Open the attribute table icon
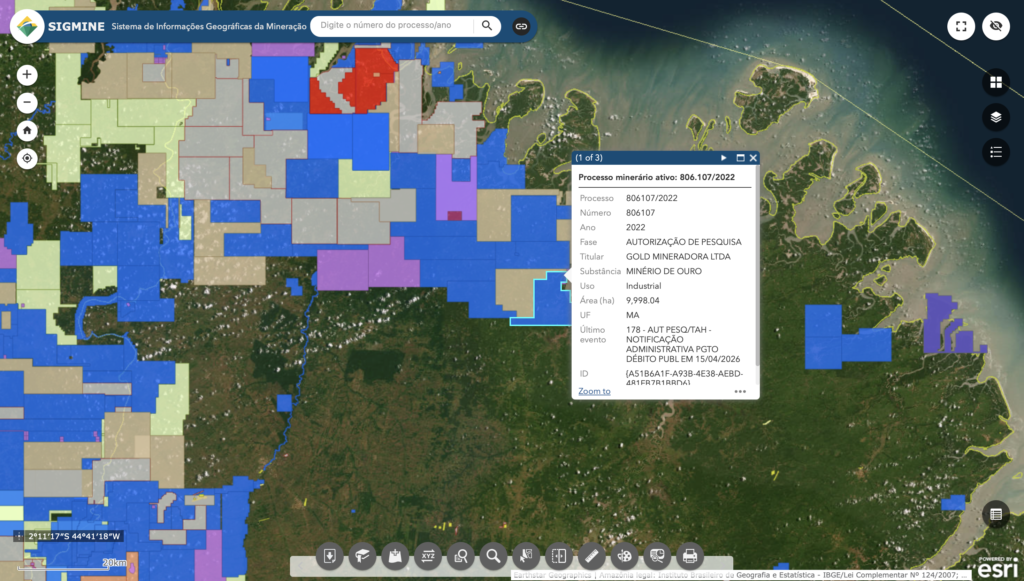 (996, 514)
